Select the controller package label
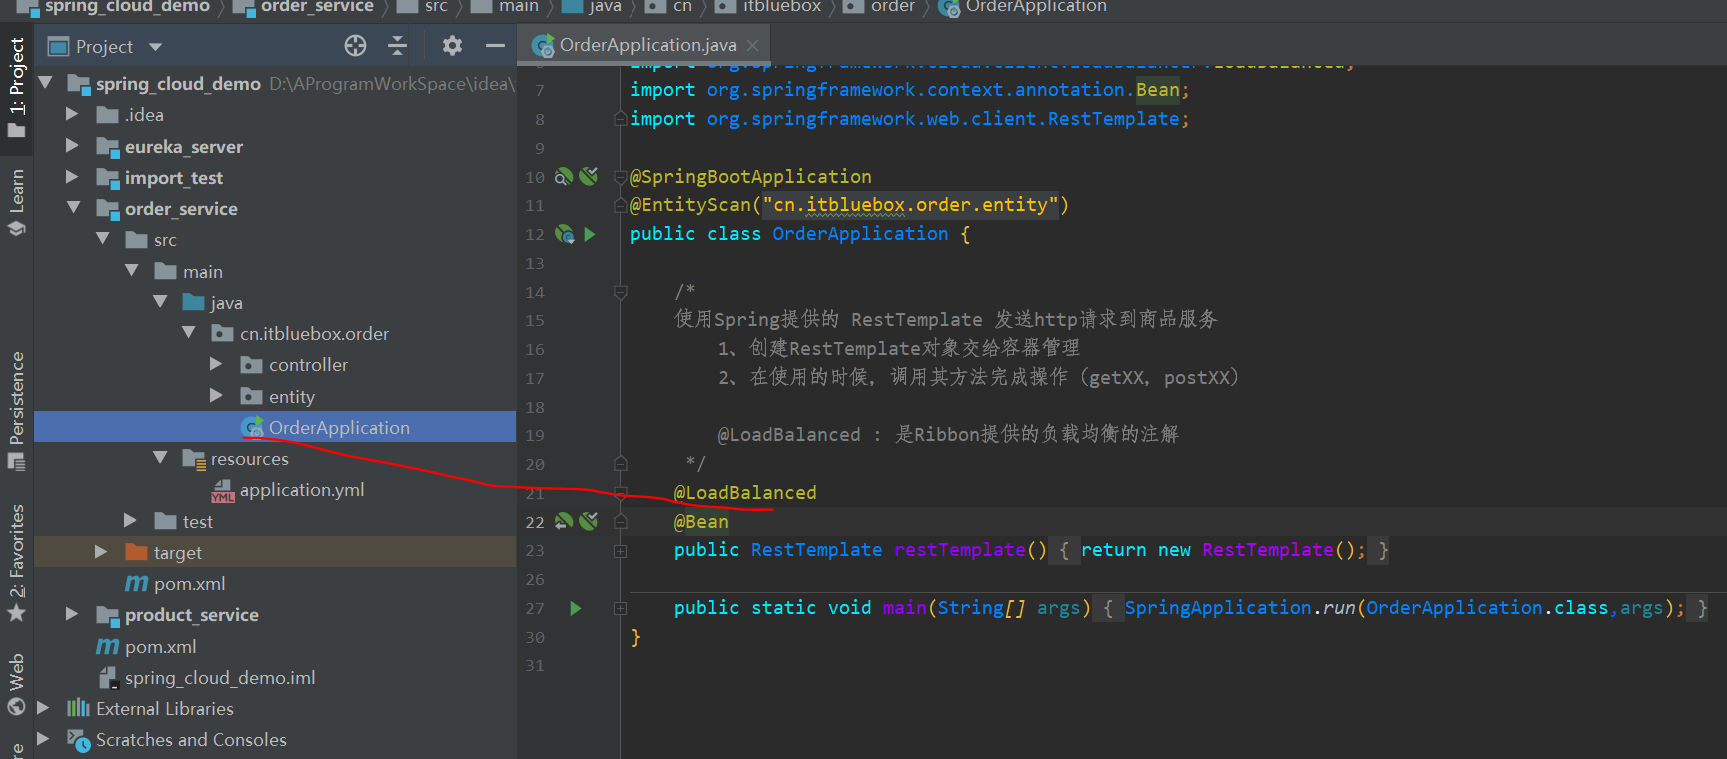This screenshot has height=759, width=1727. pyautogui.click(x=308, y=365)
